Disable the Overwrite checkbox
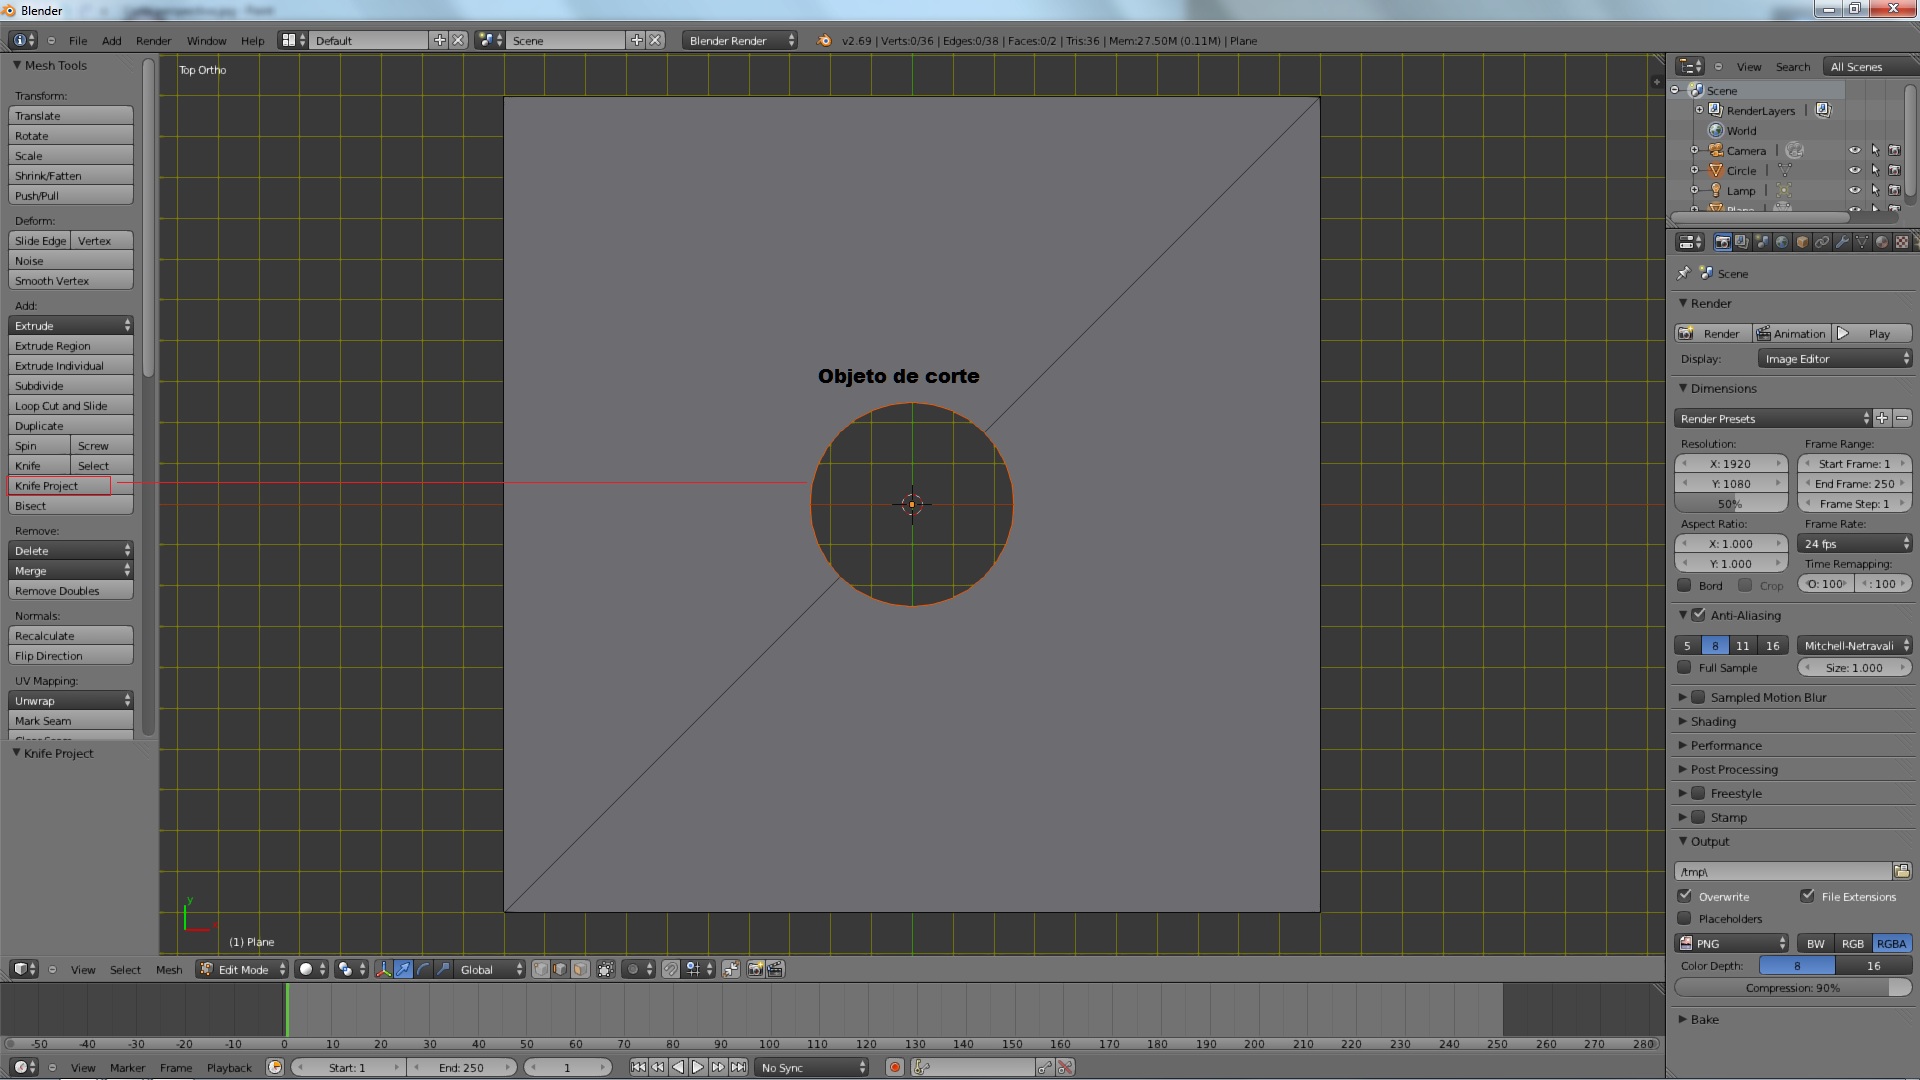Image resolution: width=1920 pixels, height=1080 pixels. point(1685,896)
